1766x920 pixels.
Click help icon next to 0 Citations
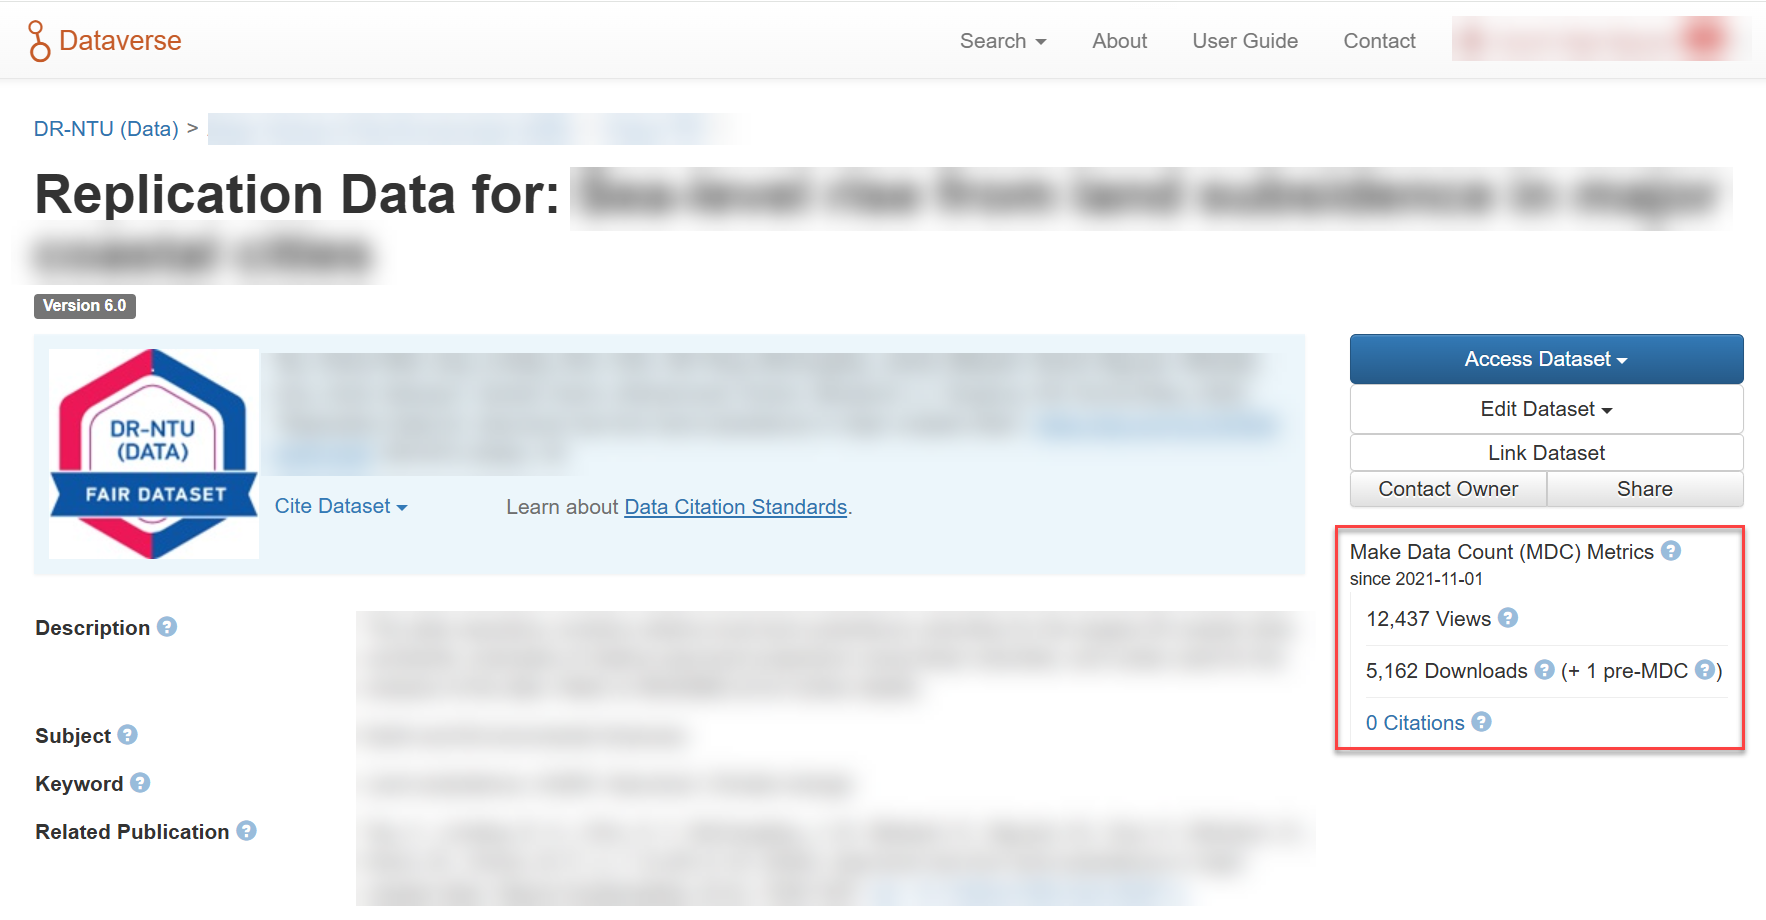[x=1481, y=722]
